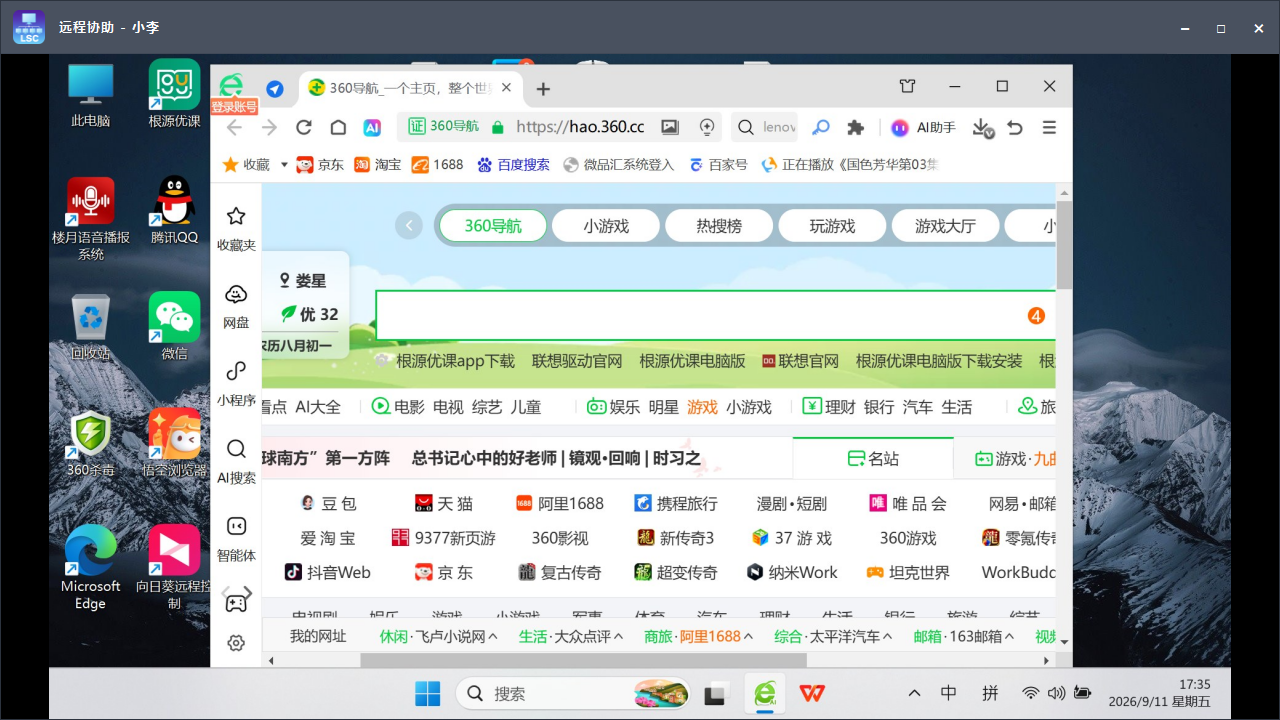This screenshot has width=1280, height=720.
Task: Open a new browser tab
Action: [543, 89]
